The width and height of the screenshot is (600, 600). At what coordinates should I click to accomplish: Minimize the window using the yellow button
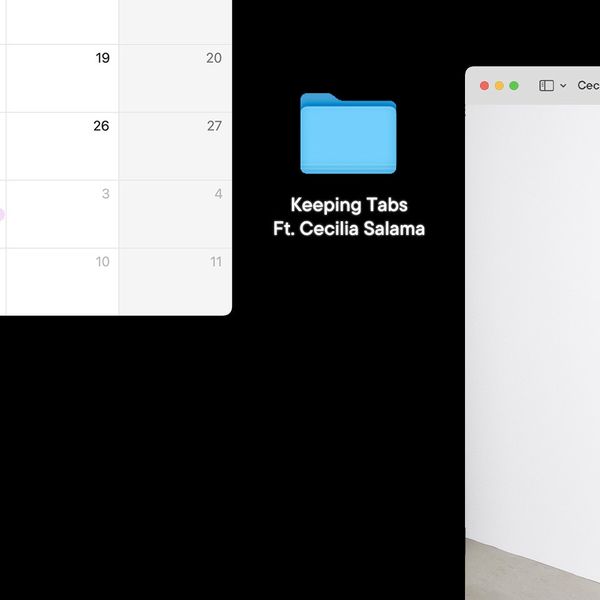point(499,85)
